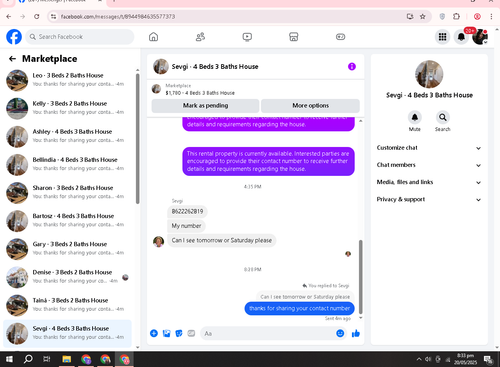The height and width of the screenshot is (367, 500).
Task: Click the chat messages scrollbar
Action: [360, 277]
